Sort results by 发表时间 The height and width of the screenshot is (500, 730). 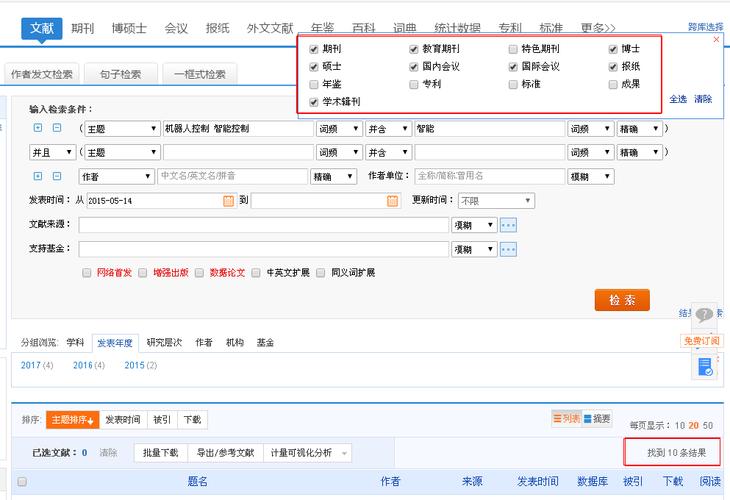coord(122,420)
